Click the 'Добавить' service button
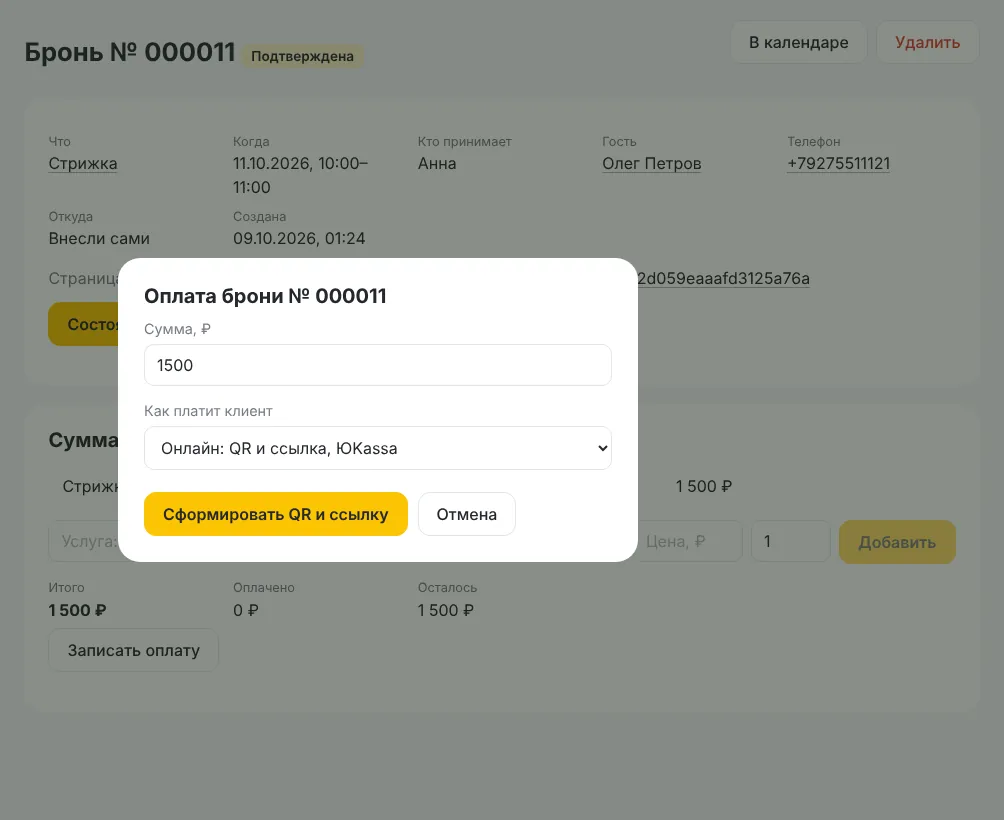Screen dimensions: 1004x820 (x=897, y=542)
